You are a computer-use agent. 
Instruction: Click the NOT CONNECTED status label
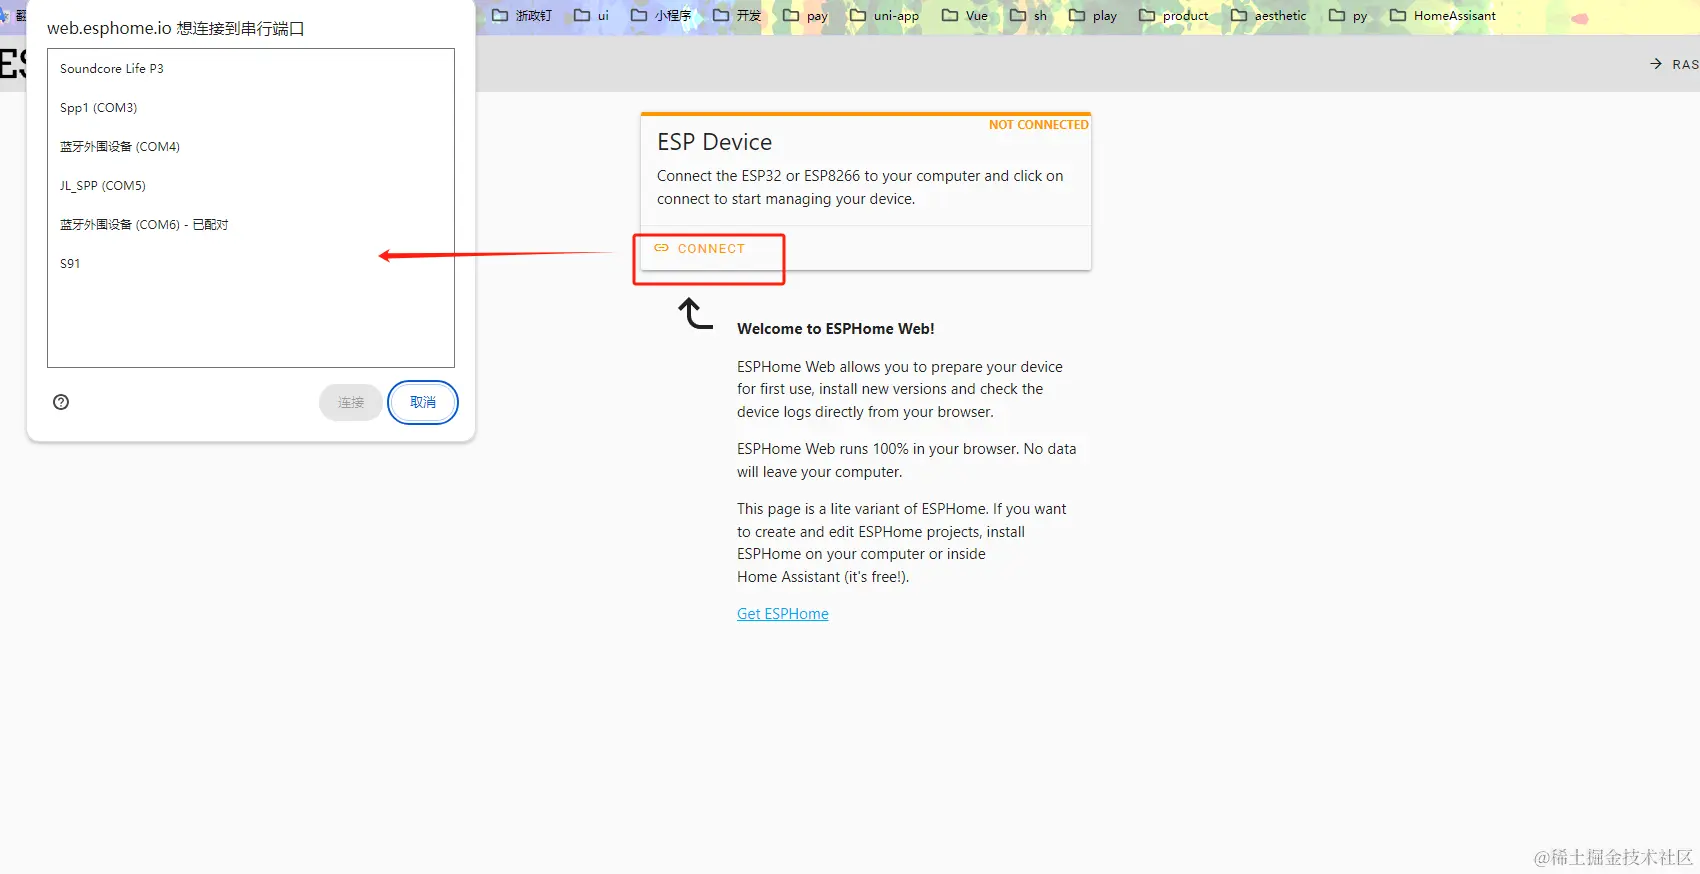coord(1038,125)
